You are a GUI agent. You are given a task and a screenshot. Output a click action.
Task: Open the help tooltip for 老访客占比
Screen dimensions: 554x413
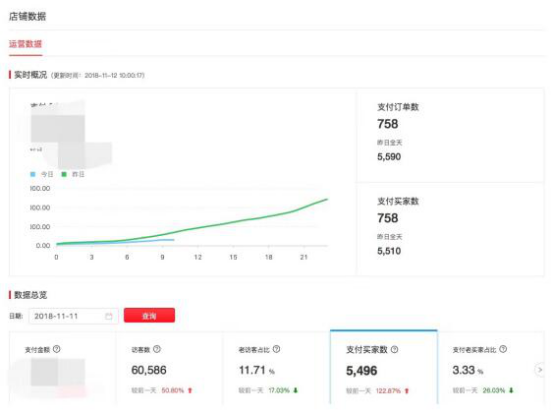click(x=277, y=349)
